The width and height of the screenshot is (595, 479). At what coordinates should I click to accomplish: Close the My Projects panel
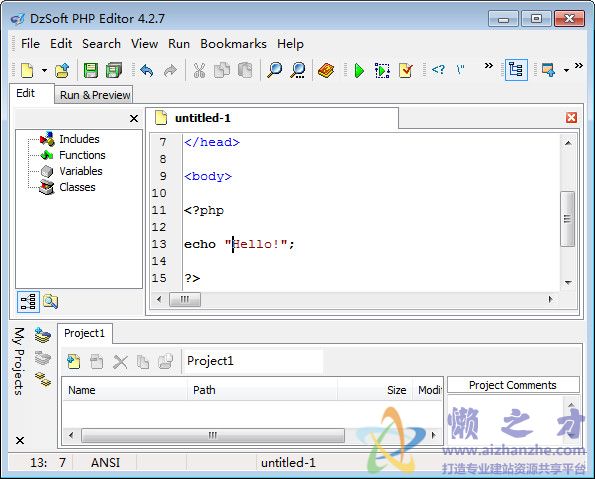click(20, 440)
